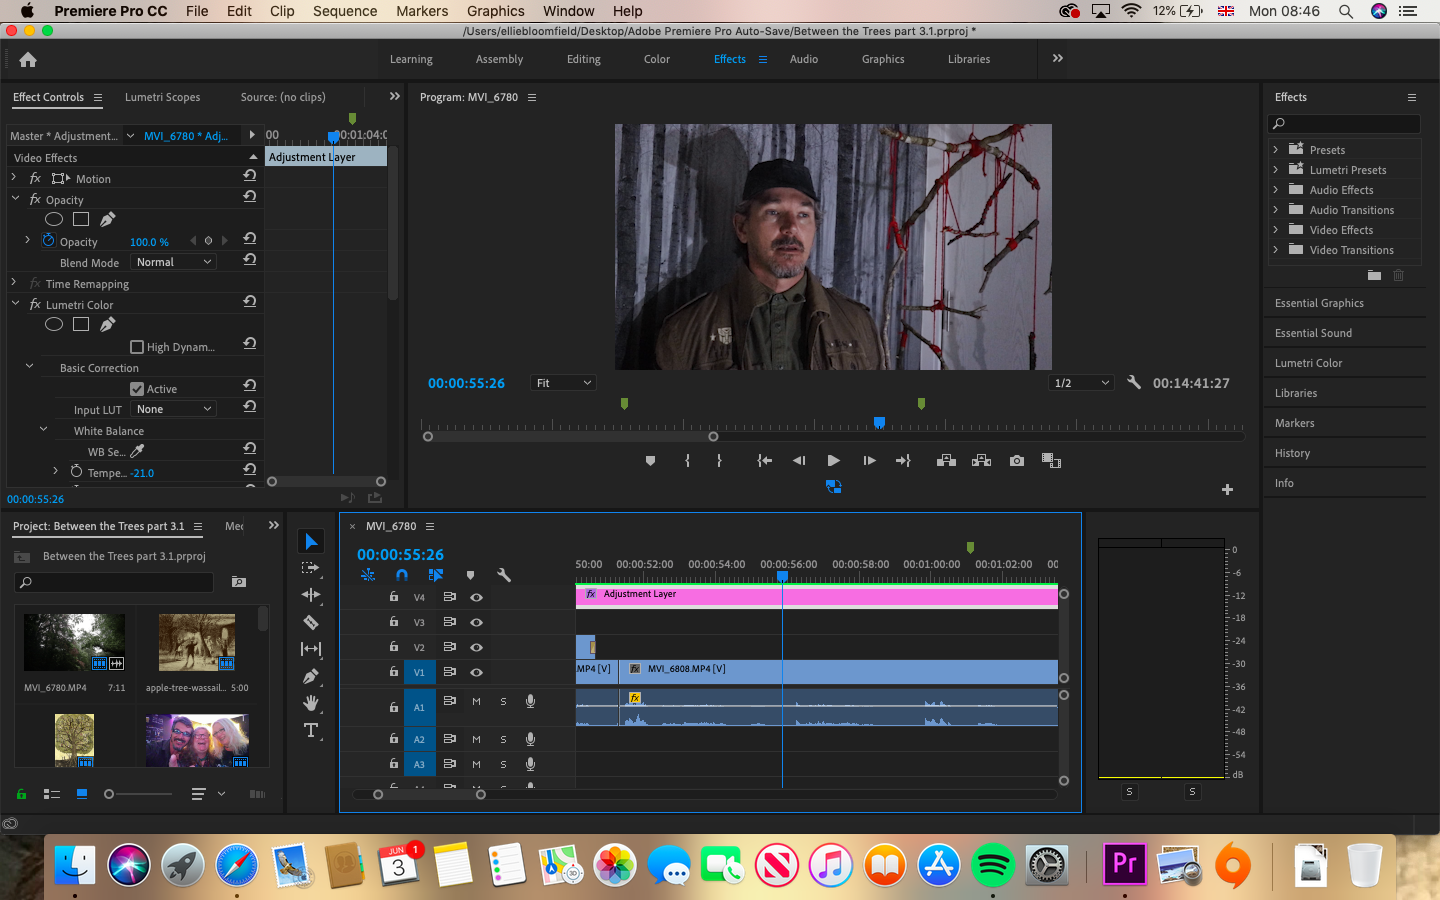1440x900 pixels.
Task: Select the Ripple Edit tool
Action: 311,595
